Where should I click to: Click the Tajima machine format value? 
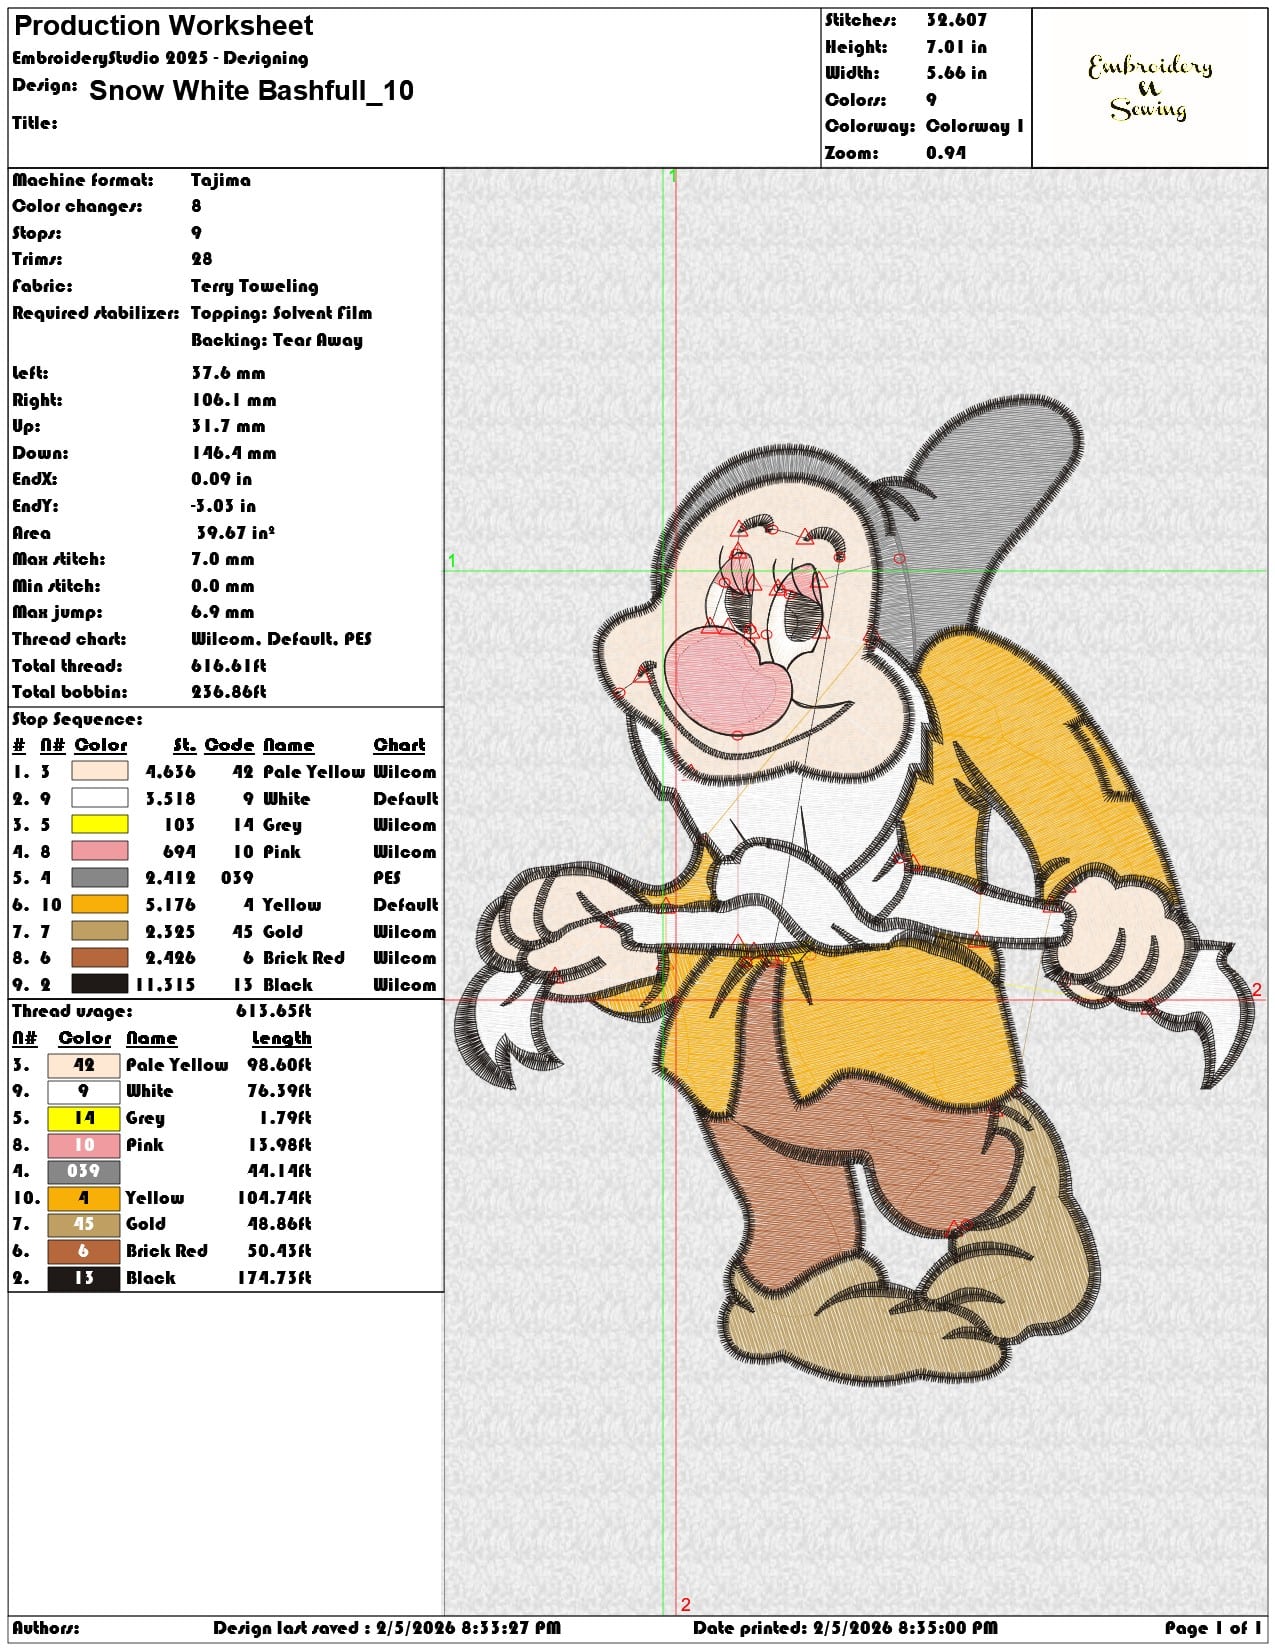pos(221,180)
